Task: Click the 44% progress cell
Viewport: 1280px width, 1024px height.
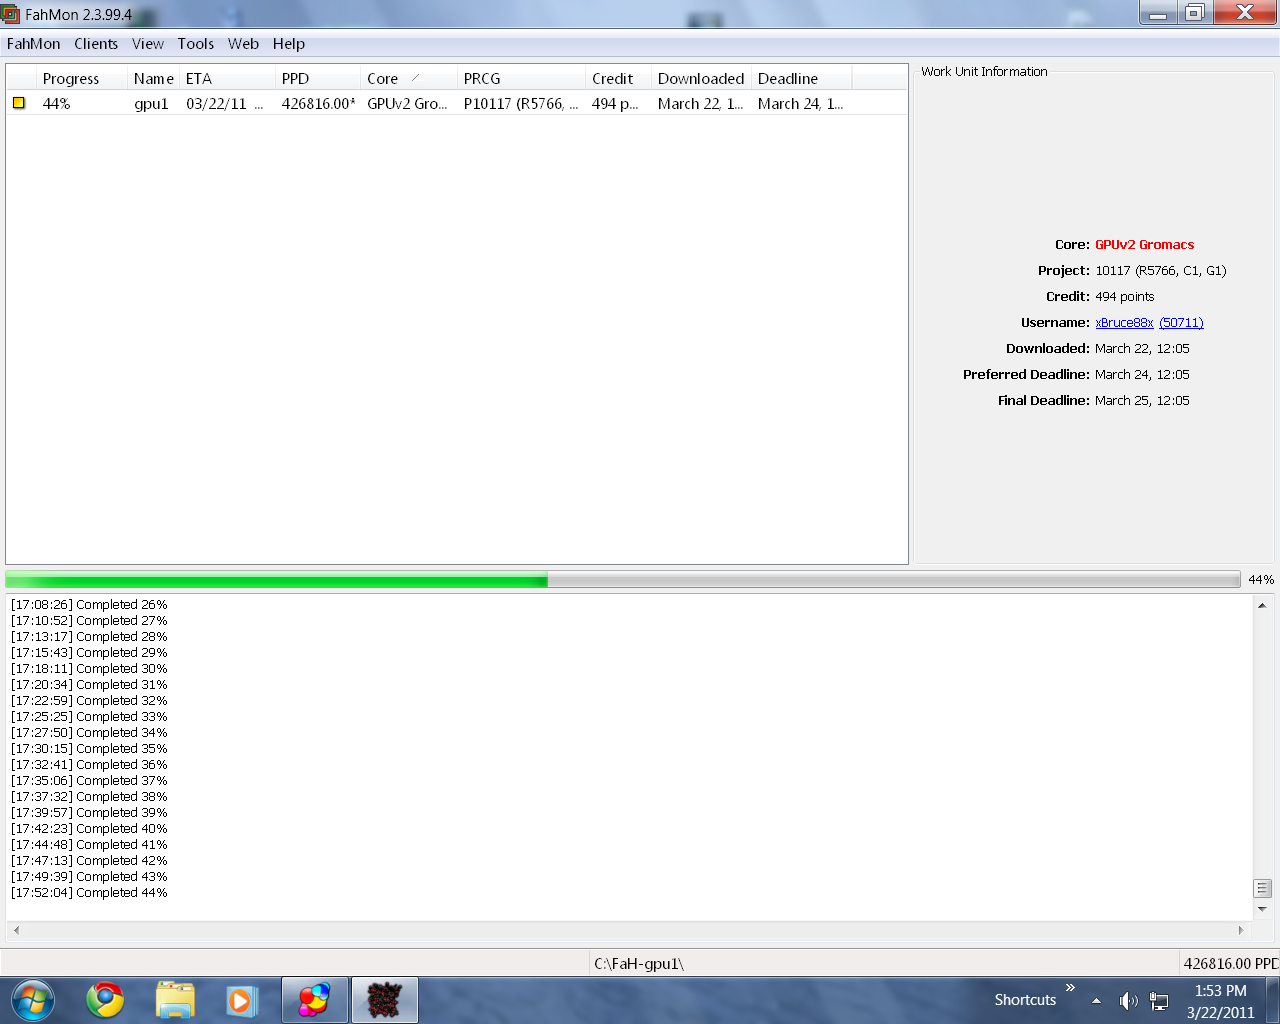Action: coord(57,104)
